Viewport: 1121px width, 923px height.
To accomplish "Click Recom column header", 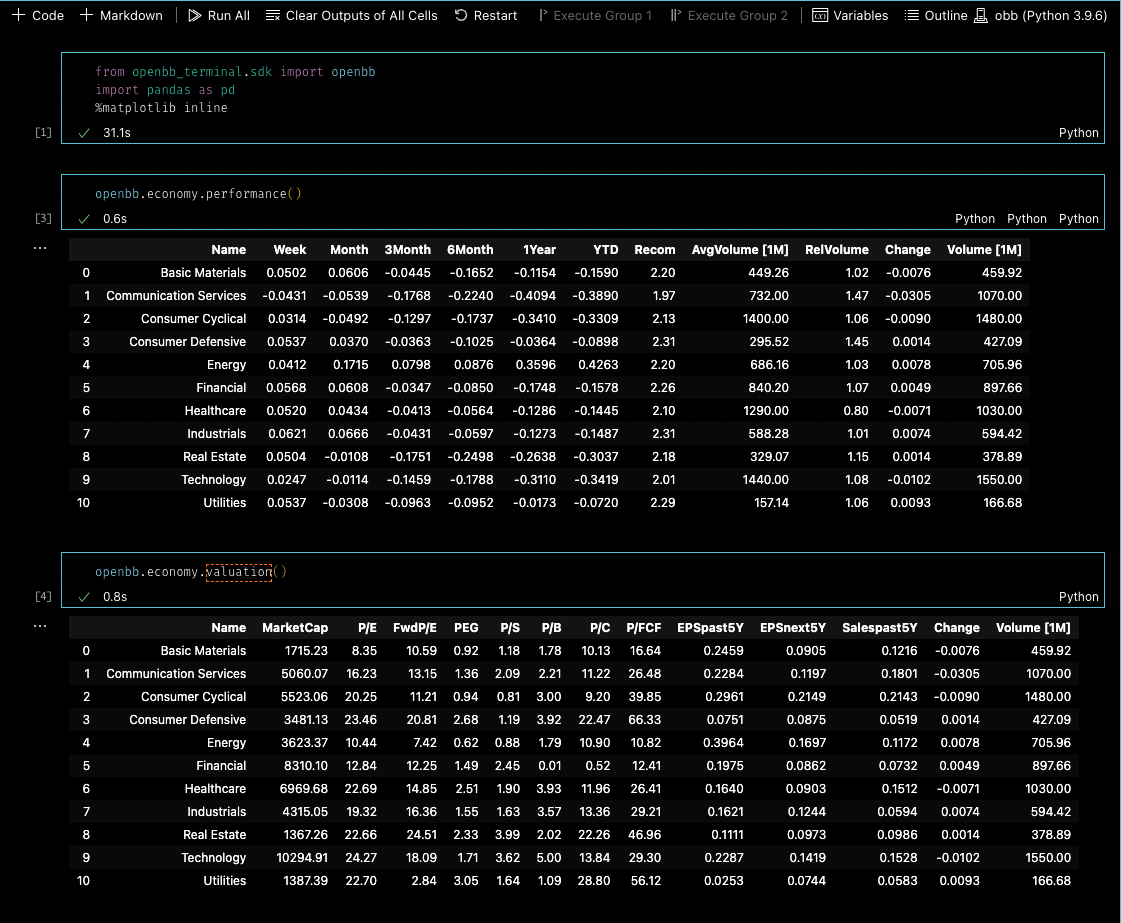I will click(655, 250).
